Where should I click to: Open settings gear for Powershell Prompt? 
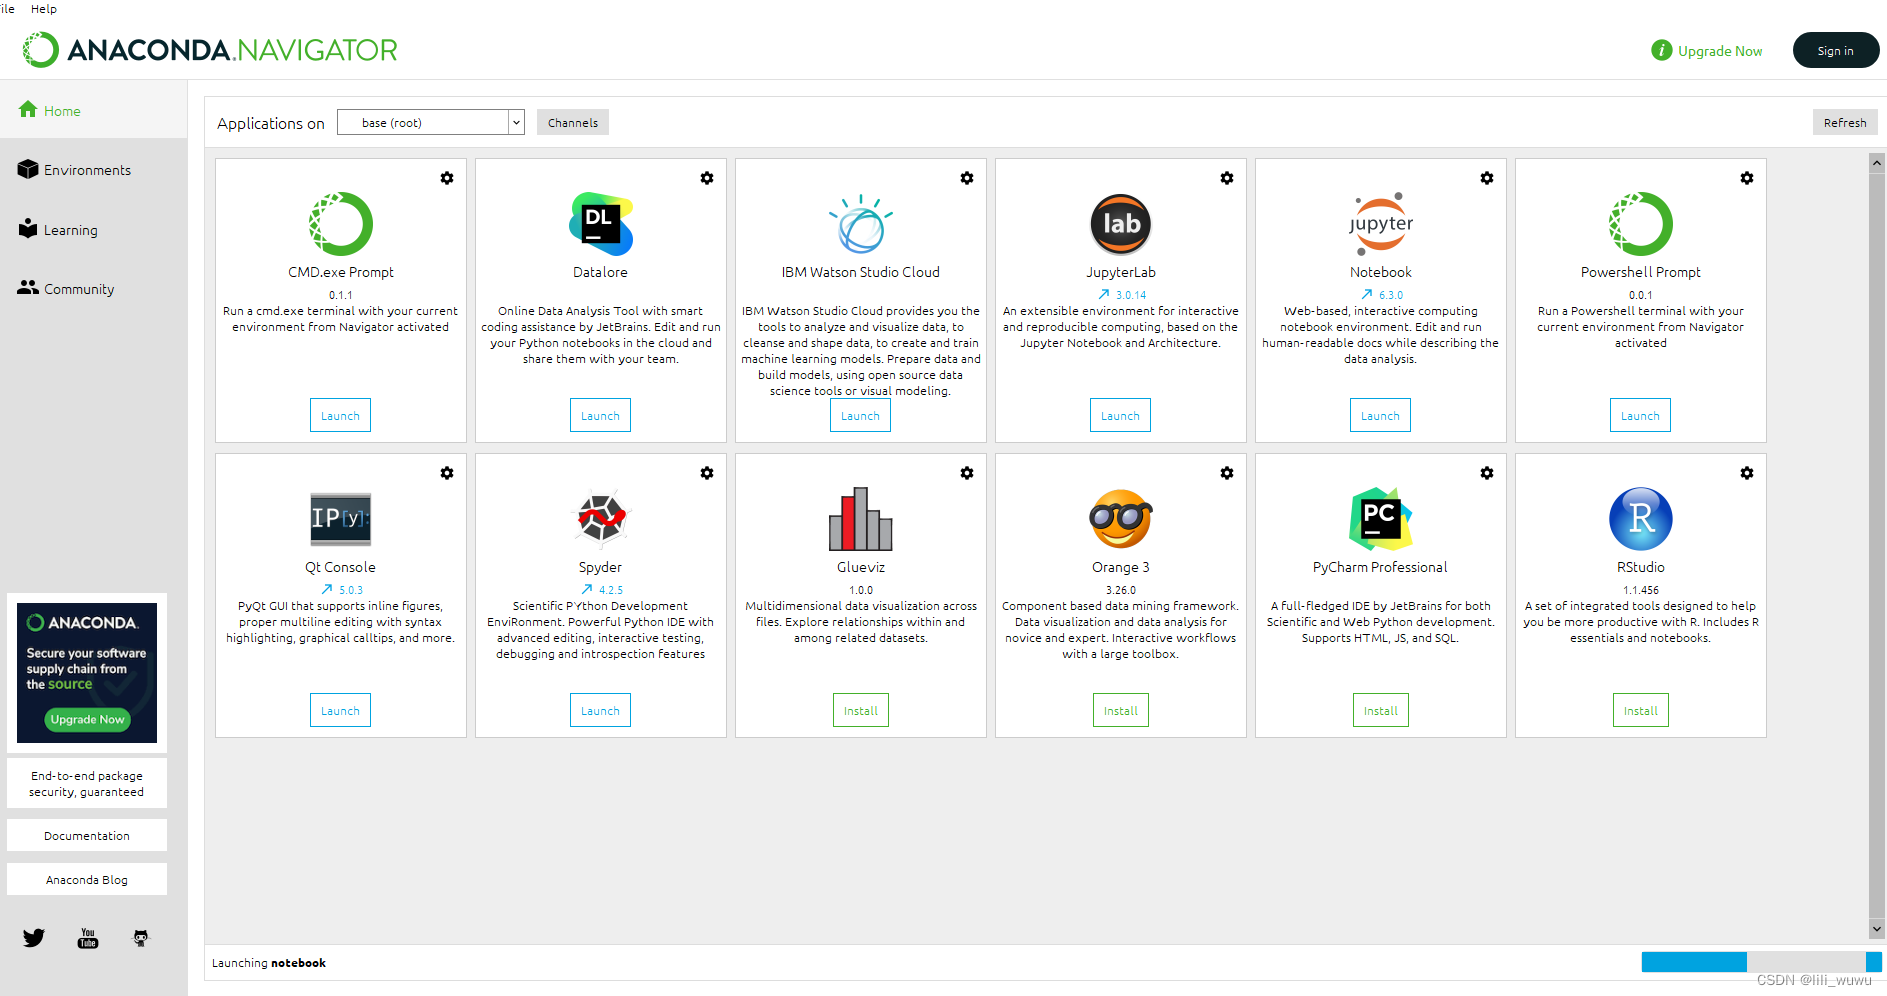point(1747,178)
